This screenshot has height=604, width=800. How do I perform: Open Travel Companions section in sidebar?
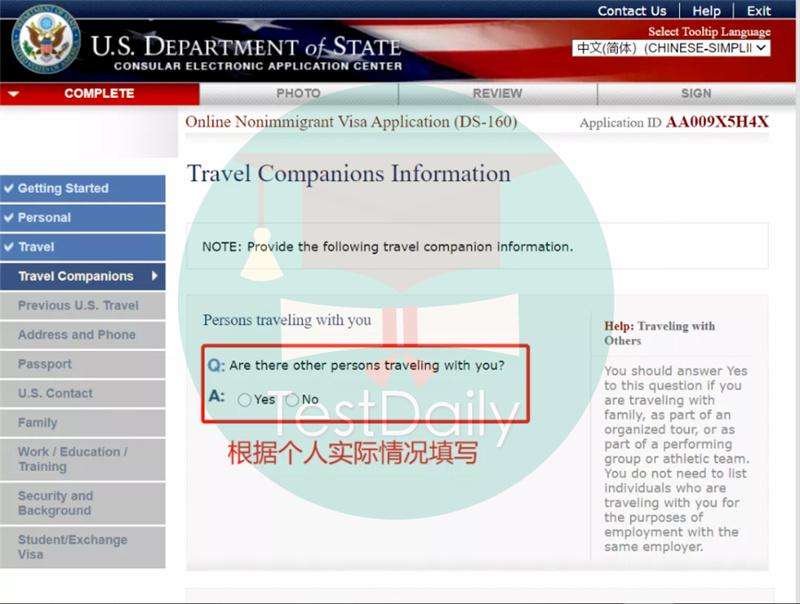point(83,276)
